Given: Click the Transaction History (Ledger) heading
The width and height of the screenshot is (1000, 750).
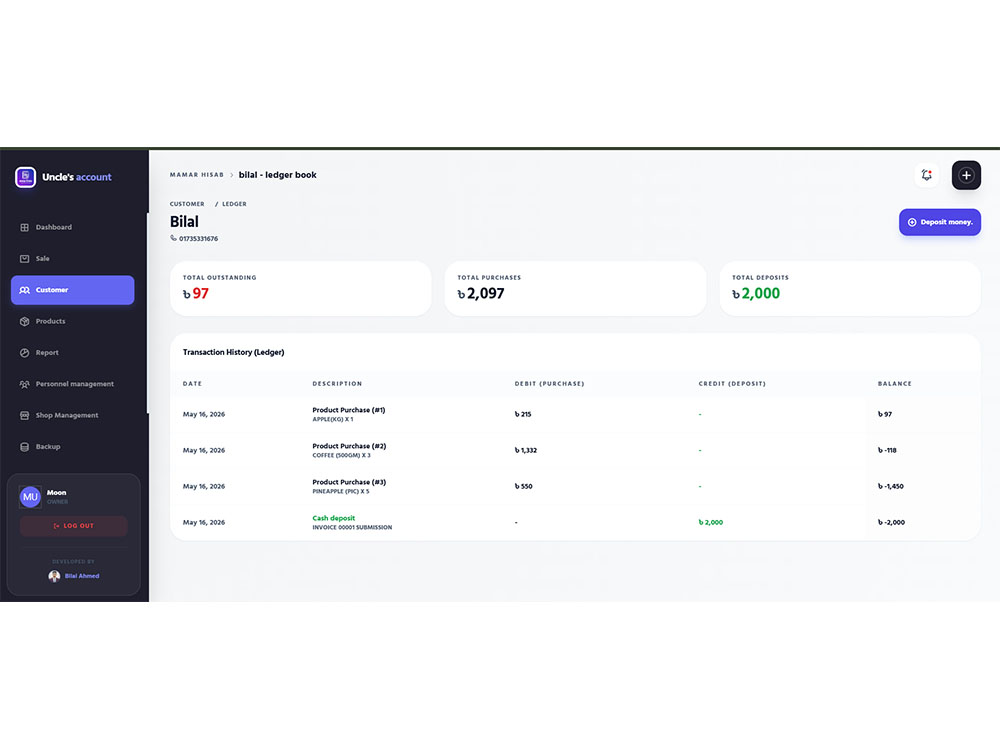Looking at the screenshot, I should coord(233,352).
